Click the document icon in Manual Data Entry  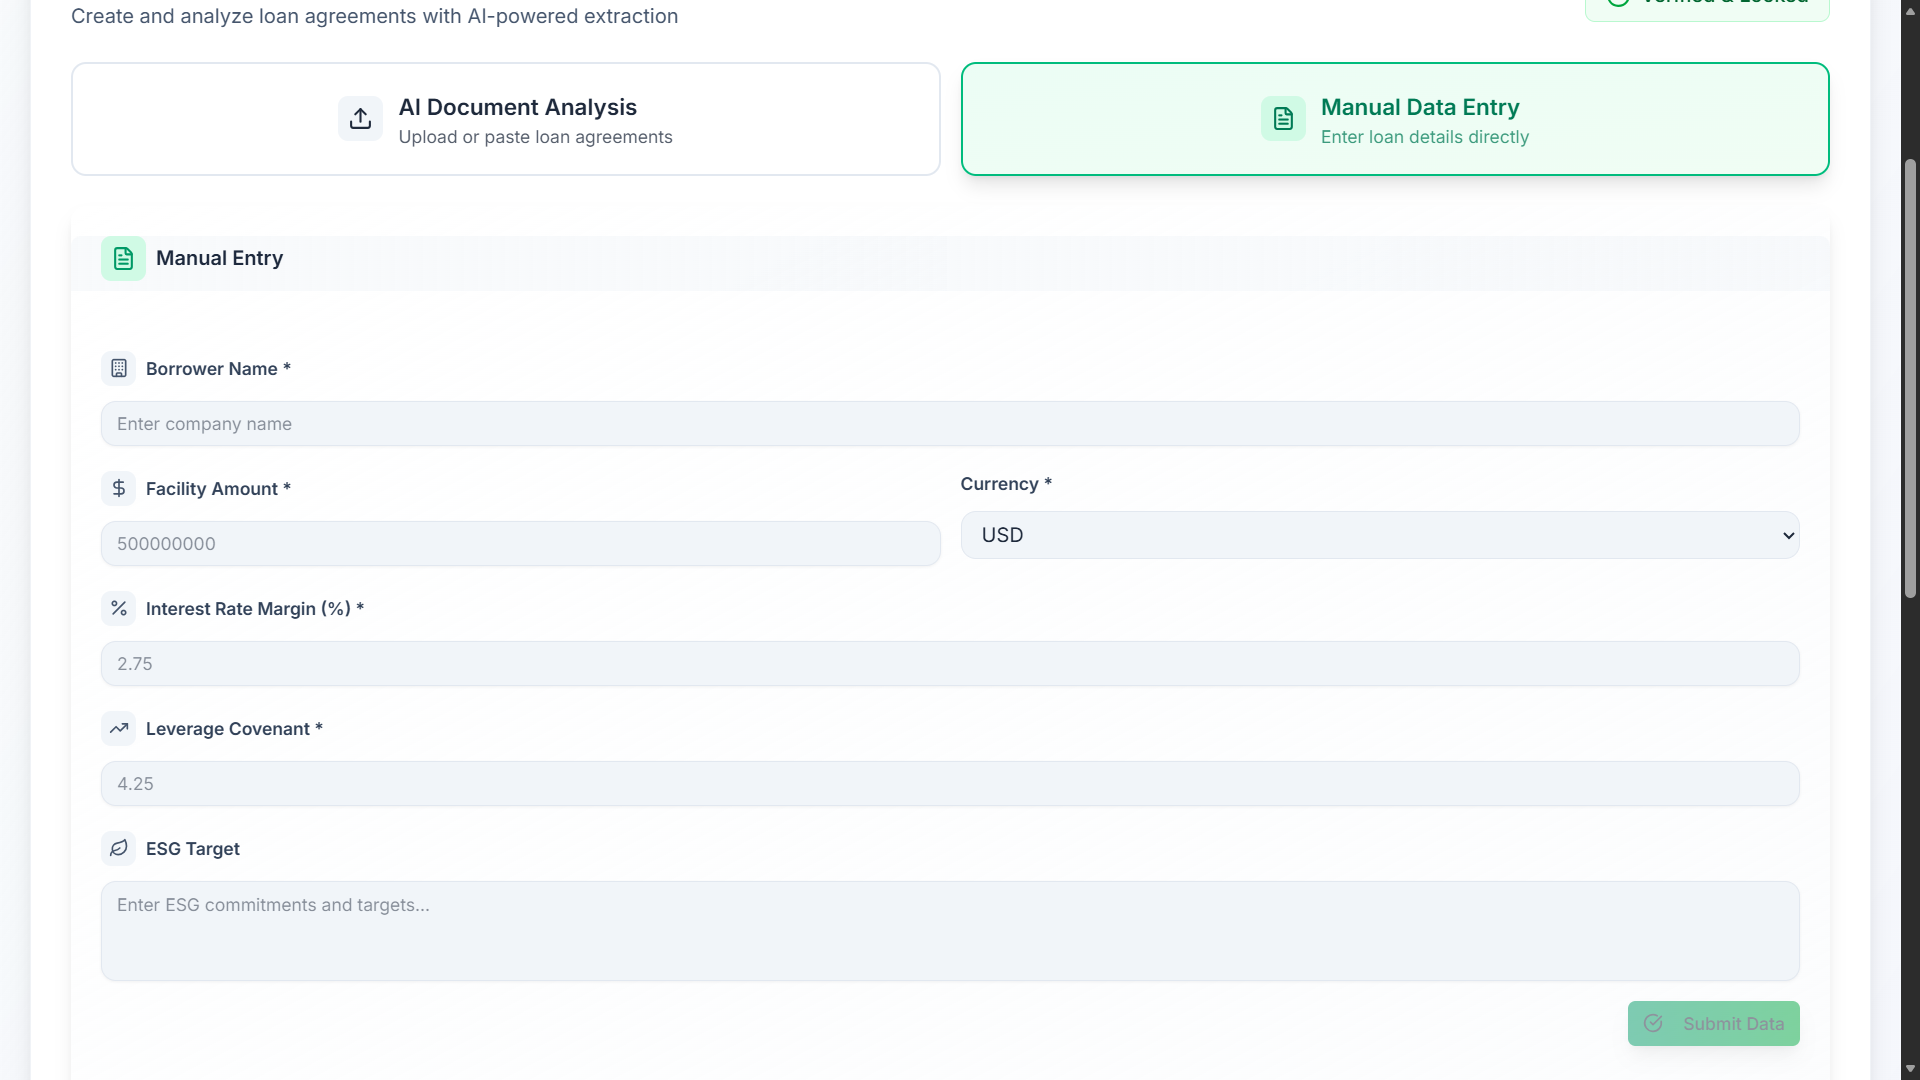(x=1283, y=119)
